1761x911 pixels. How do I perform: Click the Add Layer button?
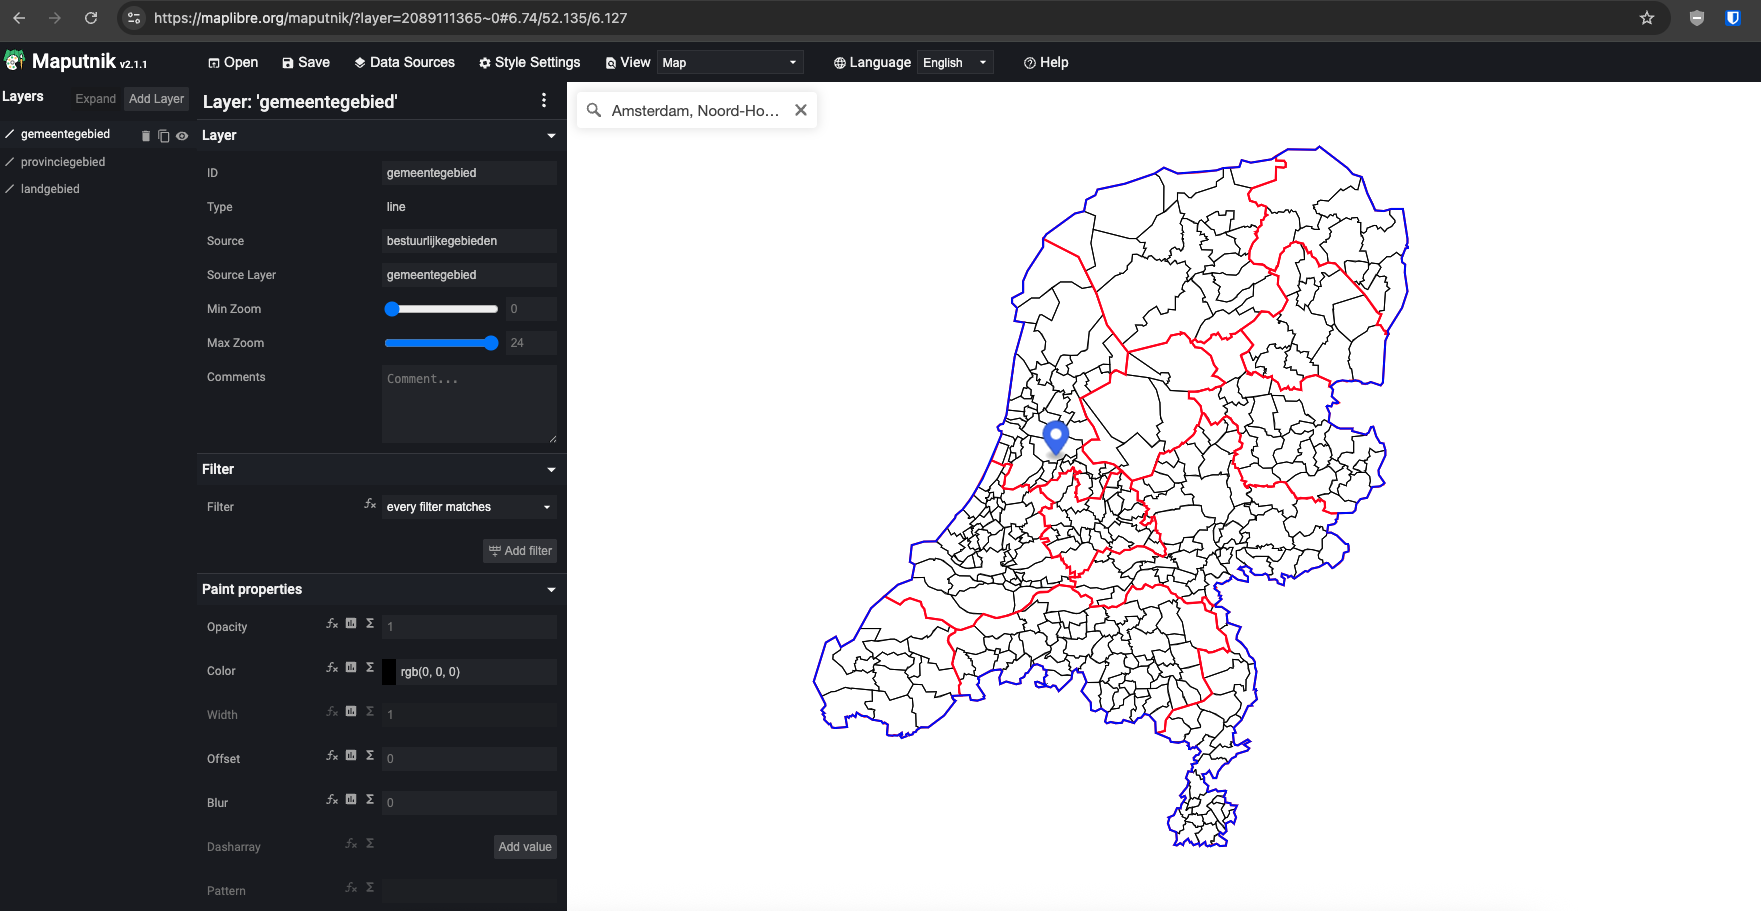click(157, 99)
